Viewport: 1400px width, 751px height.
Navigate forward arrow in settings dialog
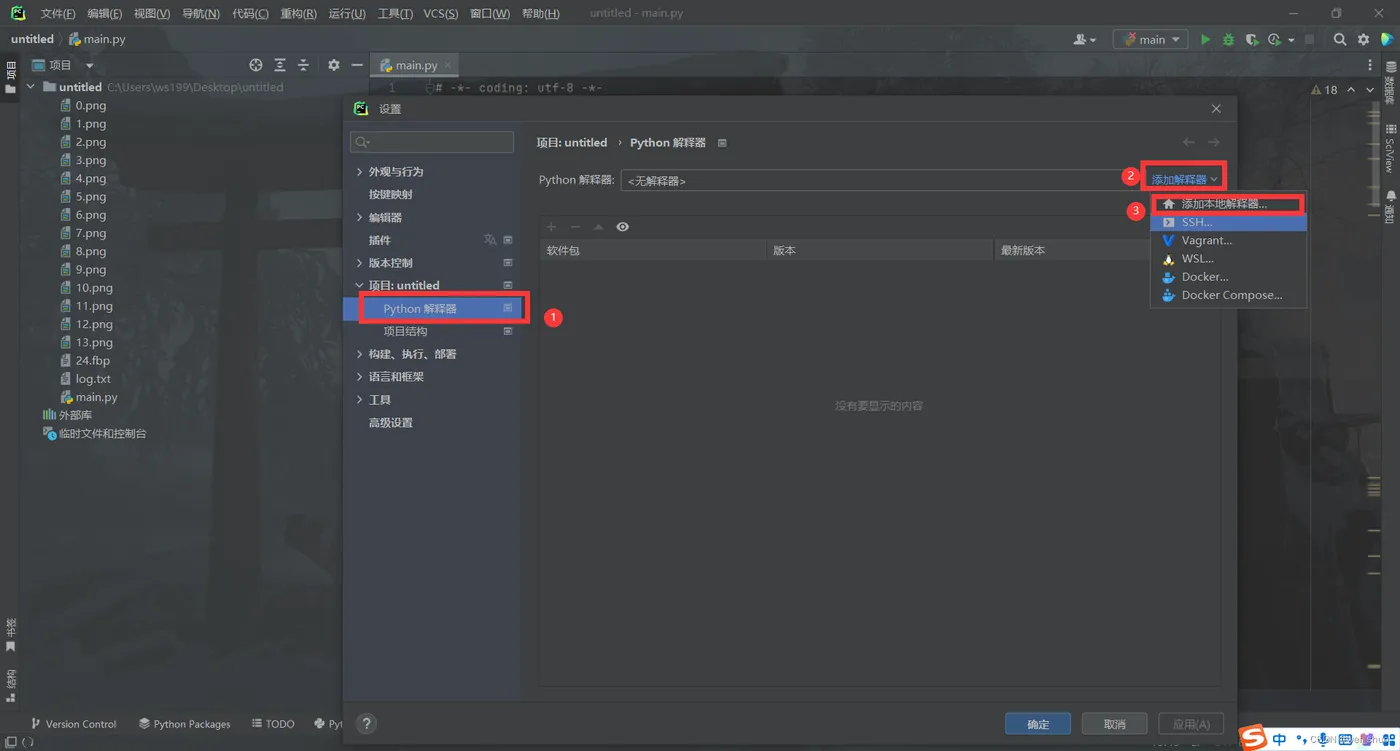(x=1213, y=143)
